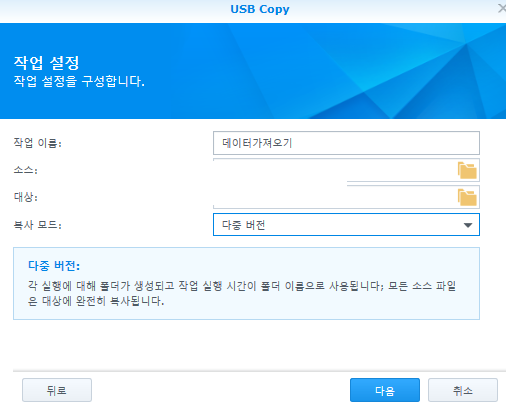Click the subtitle 작업 설정을 구성합니다.

click(79, 81)
